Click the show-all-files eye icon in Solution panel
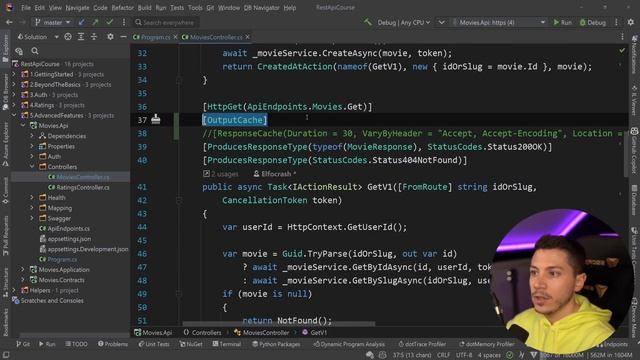The height and width of the screenshot is (360, 640). tap(19, 51)
